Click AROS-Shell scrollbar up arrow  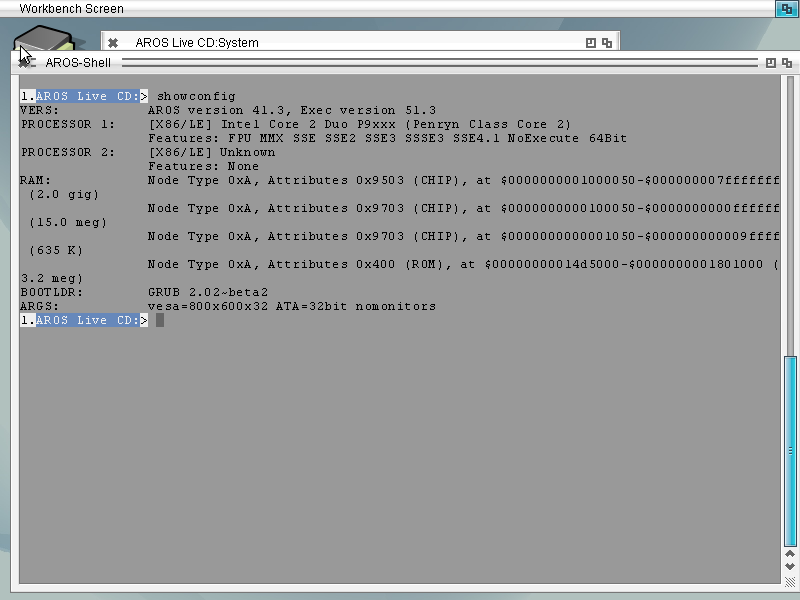[790, 554]
